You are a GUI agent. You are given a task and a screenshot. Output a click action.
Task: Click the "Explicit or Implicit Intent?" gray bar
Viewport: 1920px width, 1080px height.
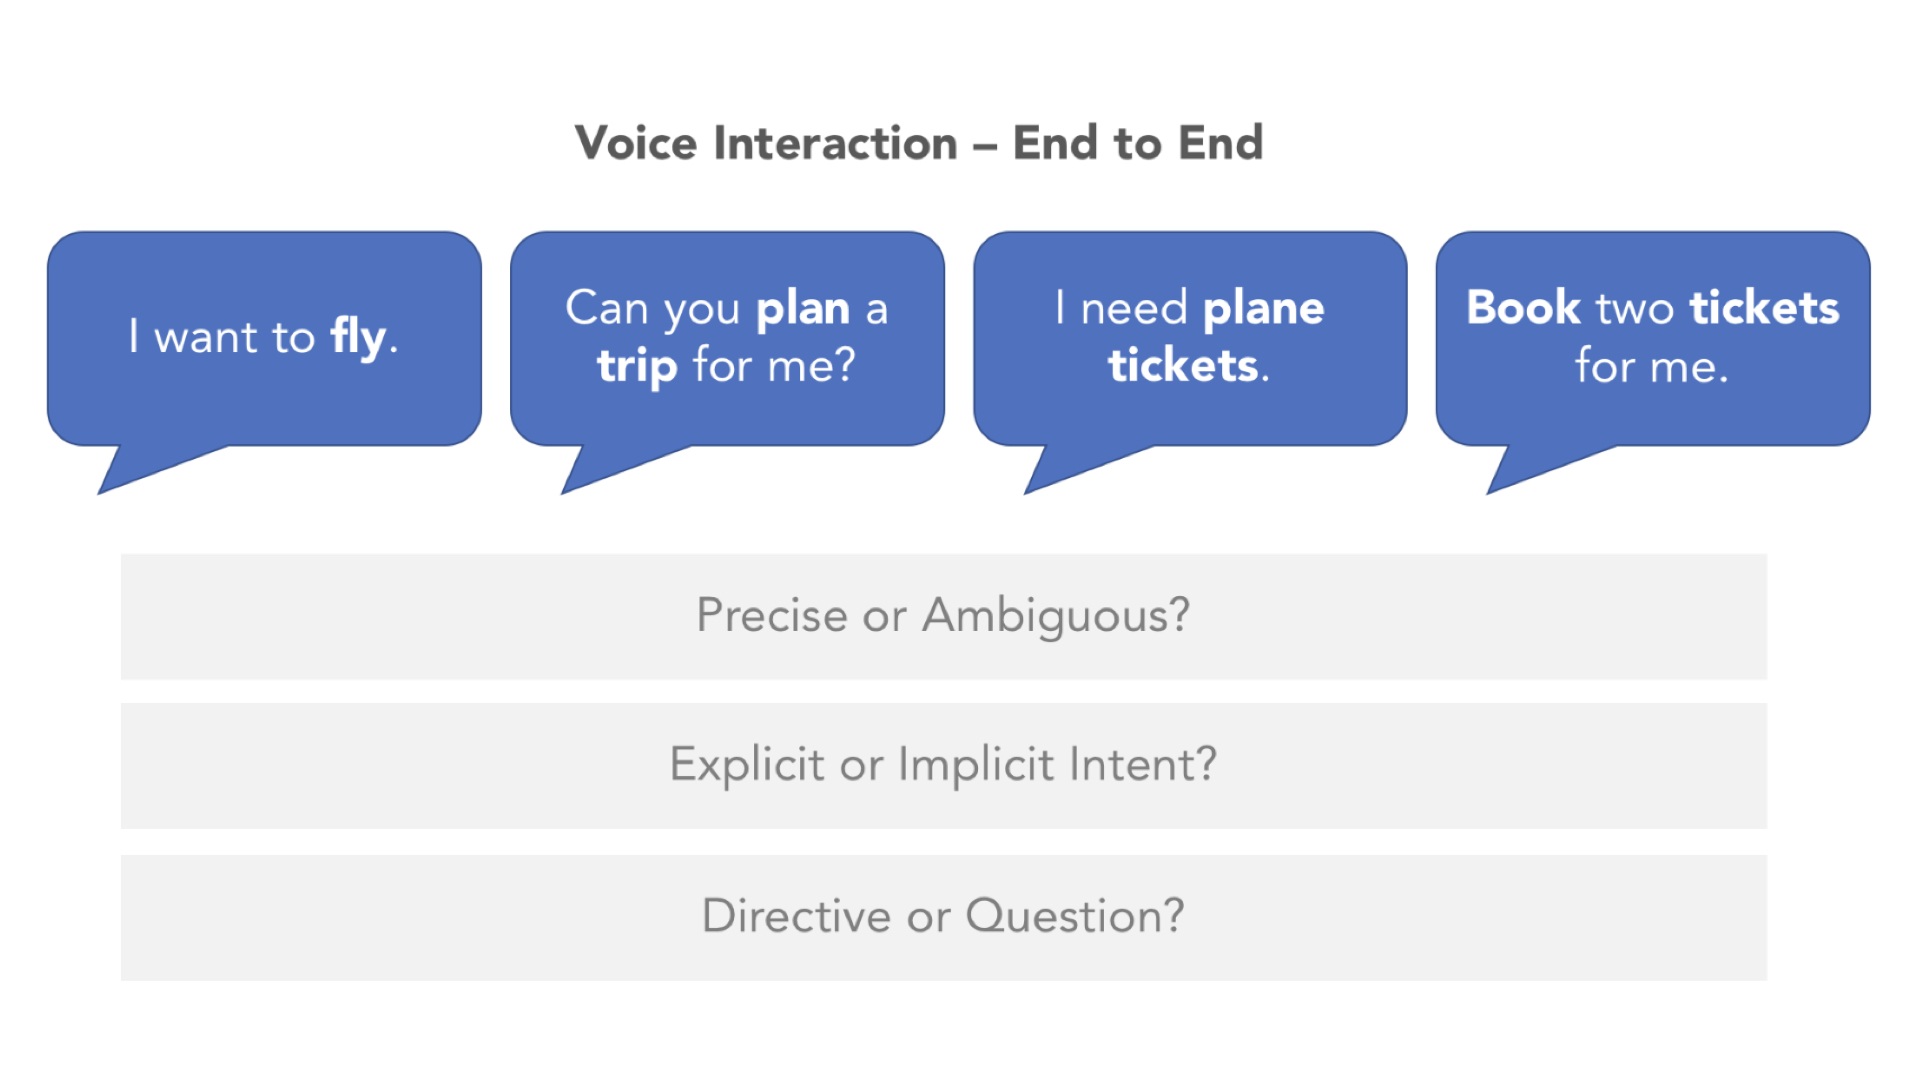(x=943, y=765)
